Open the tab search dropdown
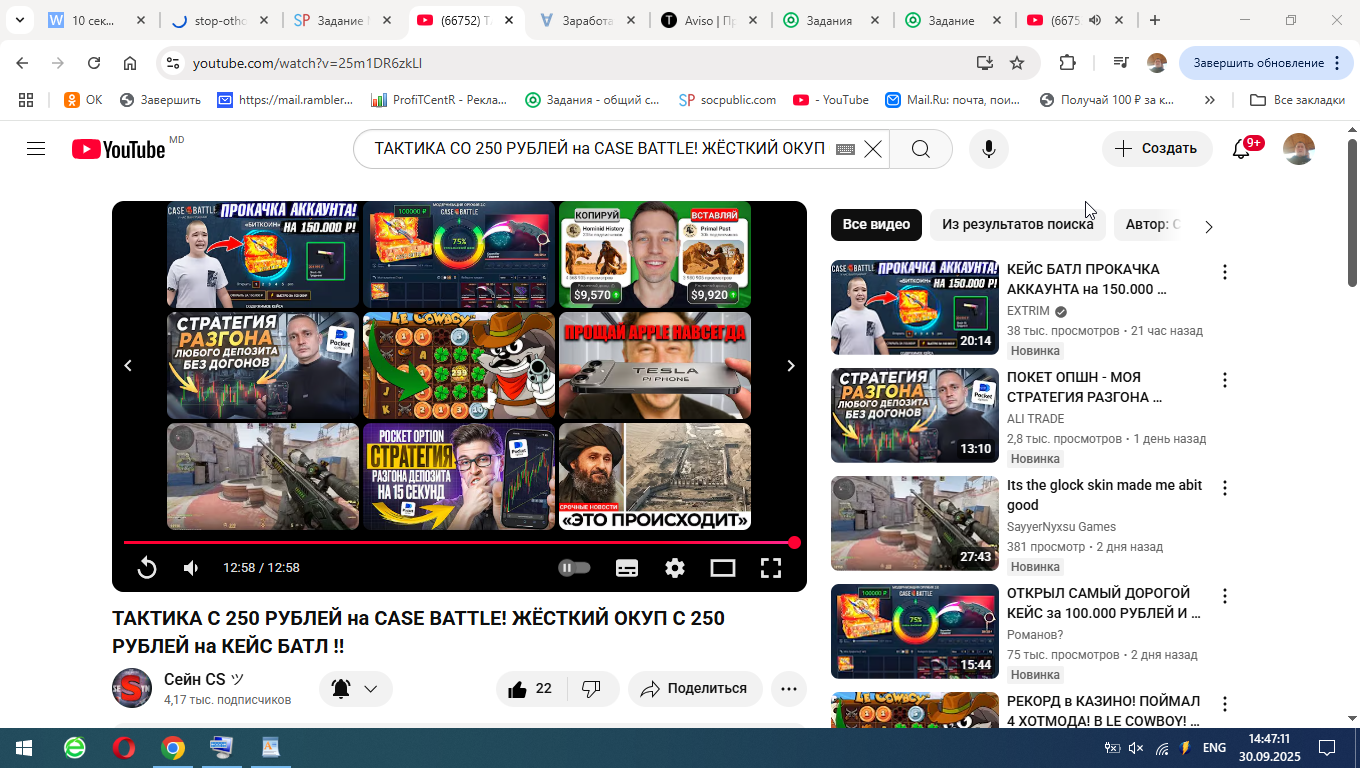Image resolution: width=1360 pixels, height=768 pixels. tap(22, 20)
